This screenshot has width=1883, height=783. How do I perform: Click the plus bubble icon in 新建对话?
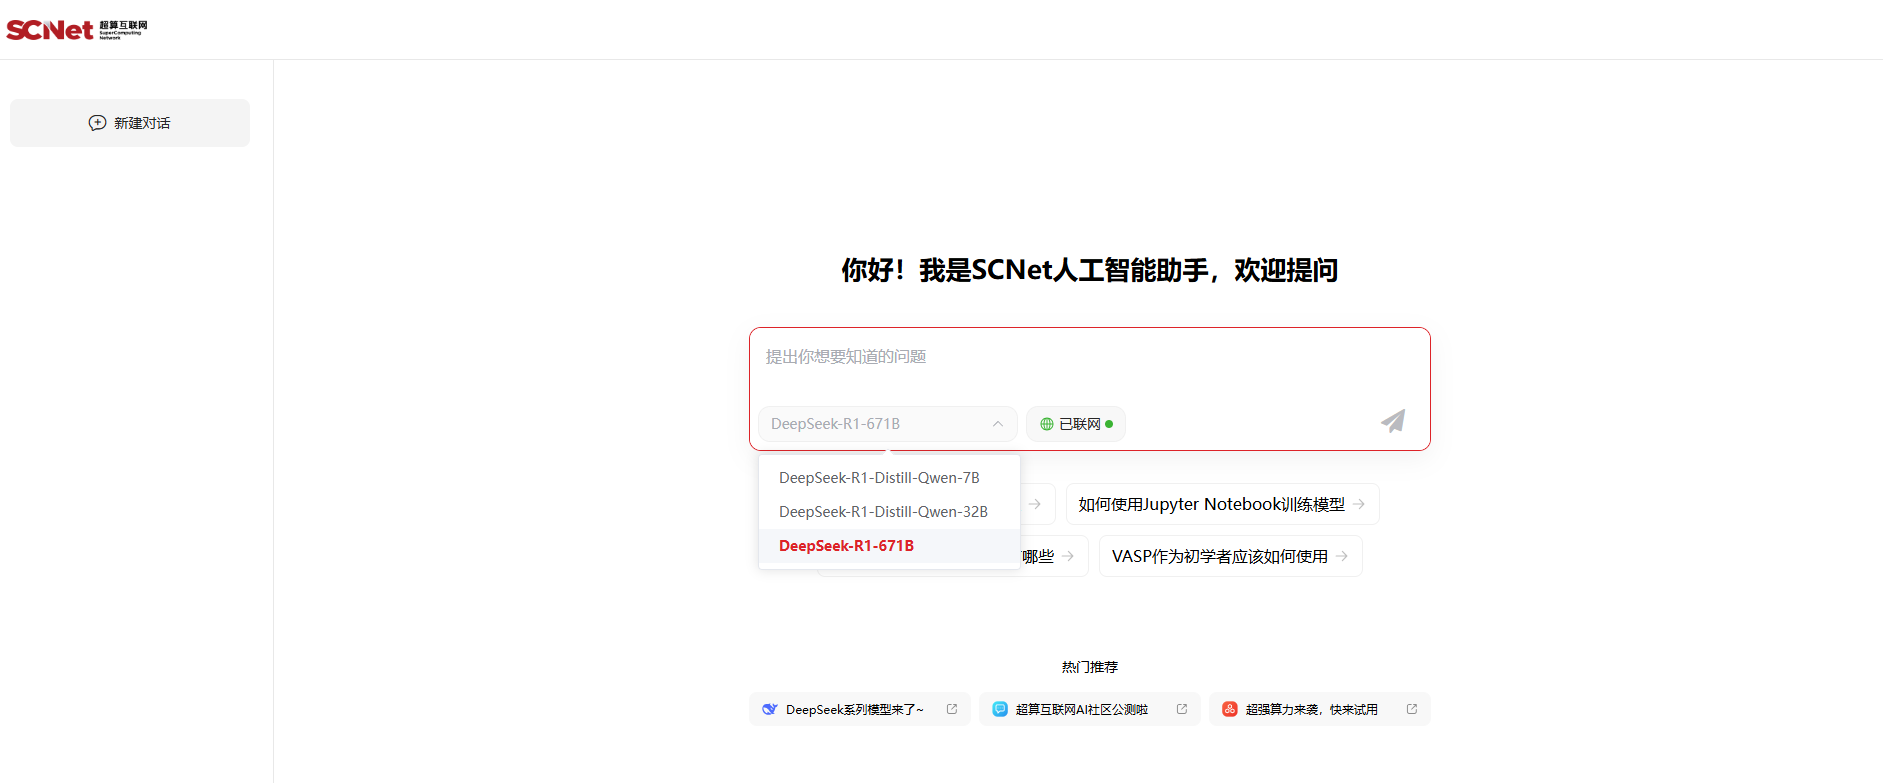97,123
